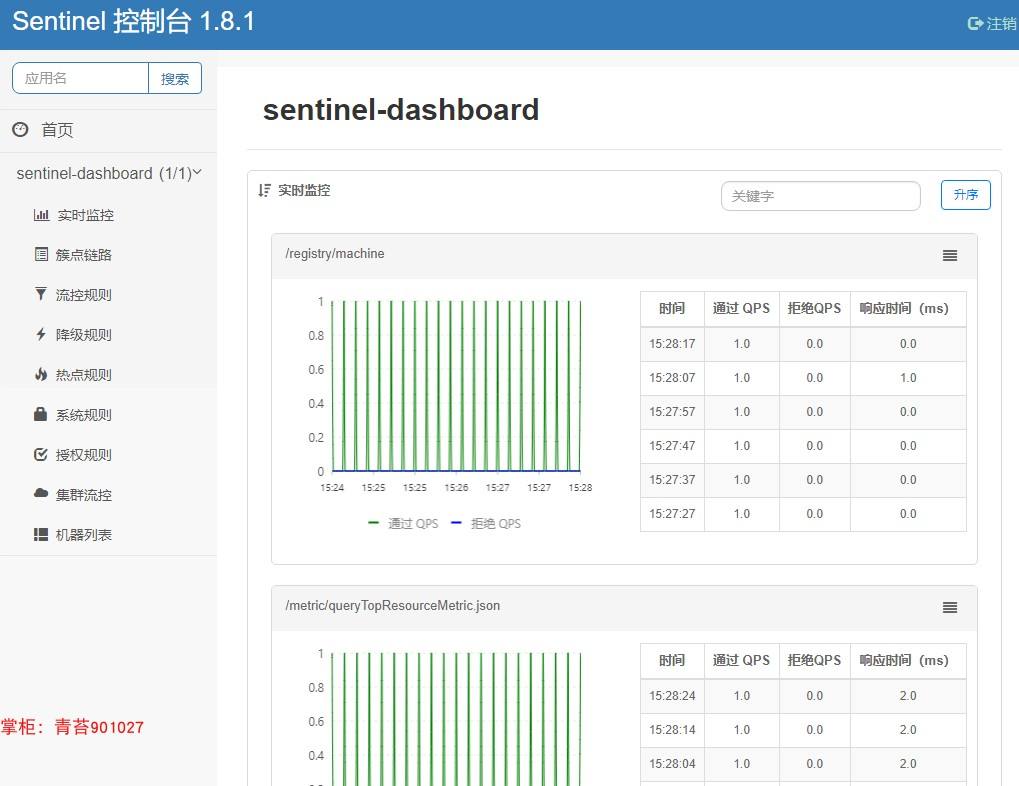
Task: Click the bar chart icon for 实时监控 in sidebar
Action: [x=41, y=215]
